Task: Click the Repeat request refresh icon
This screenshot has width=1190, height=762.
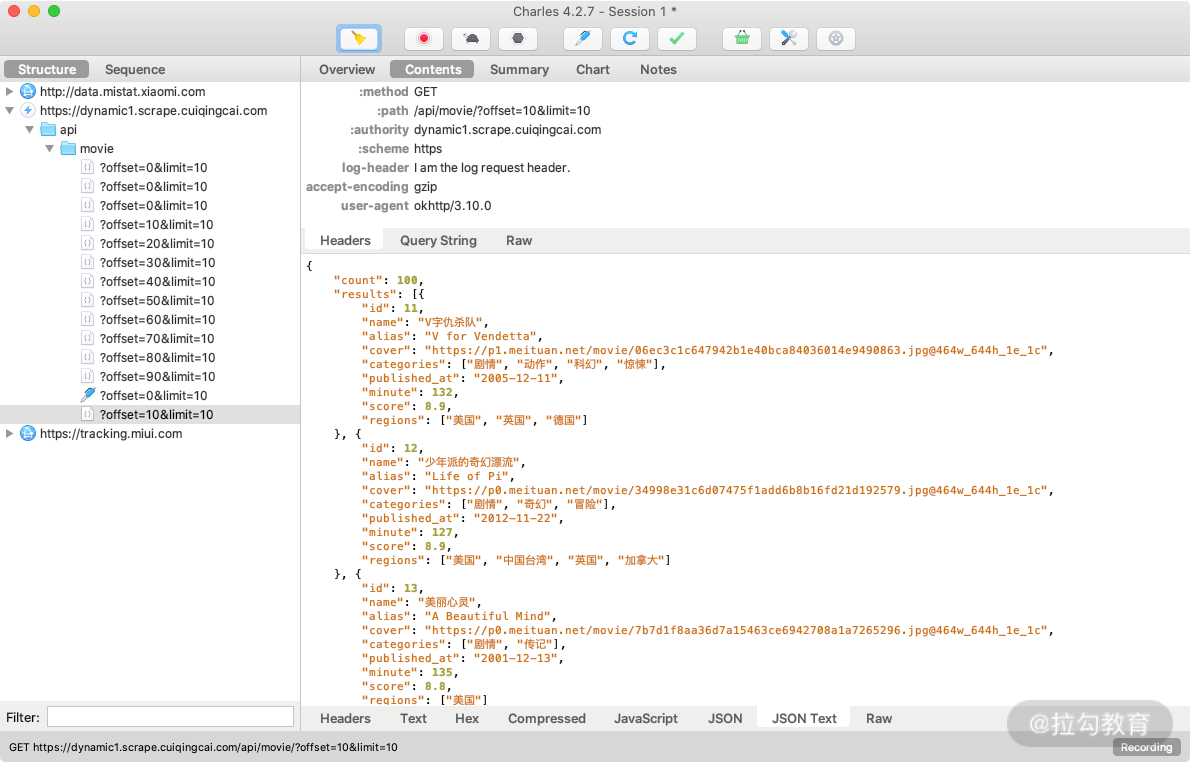Action: click(x=630, y=39)
